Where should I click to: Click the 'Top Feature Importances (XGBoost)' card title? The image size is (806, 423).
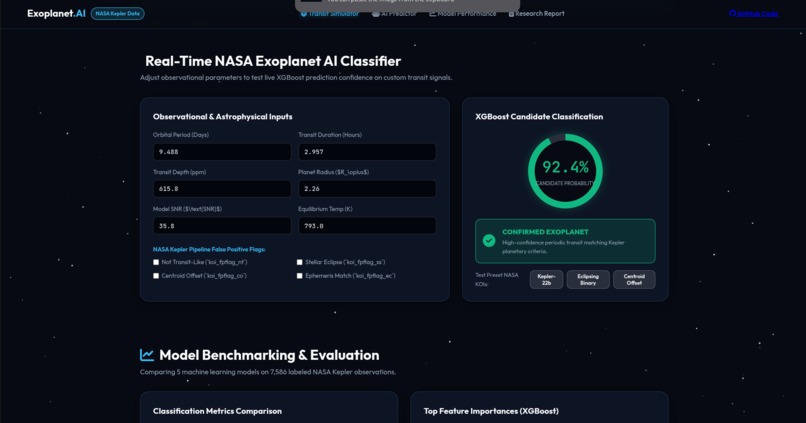(x=491, y=411)
